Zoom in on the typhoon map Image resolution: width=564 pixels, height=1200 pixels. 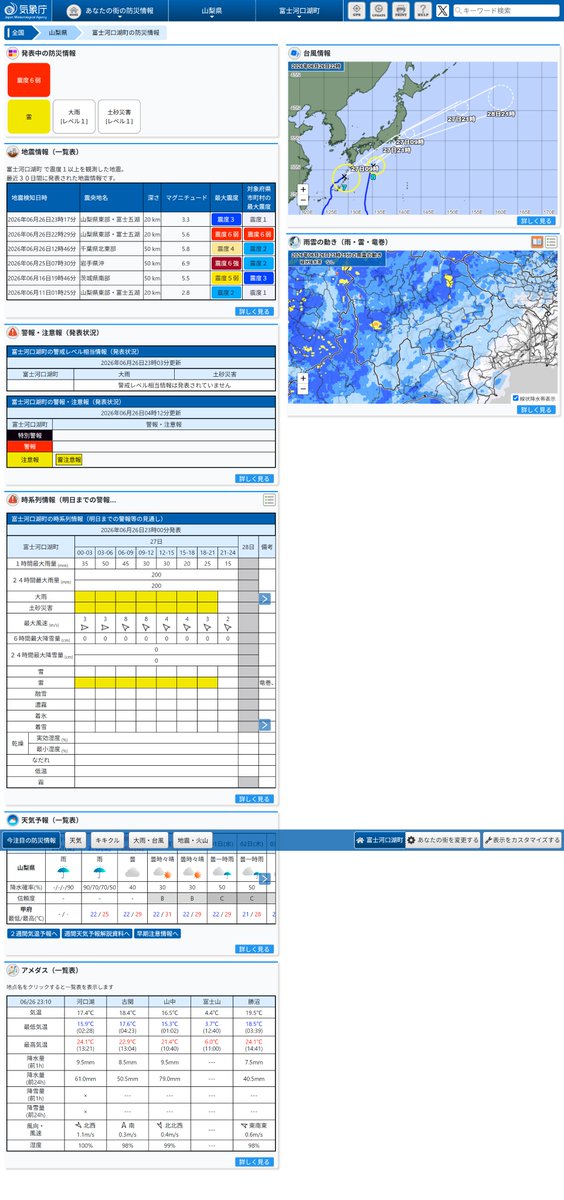(303, 189)
